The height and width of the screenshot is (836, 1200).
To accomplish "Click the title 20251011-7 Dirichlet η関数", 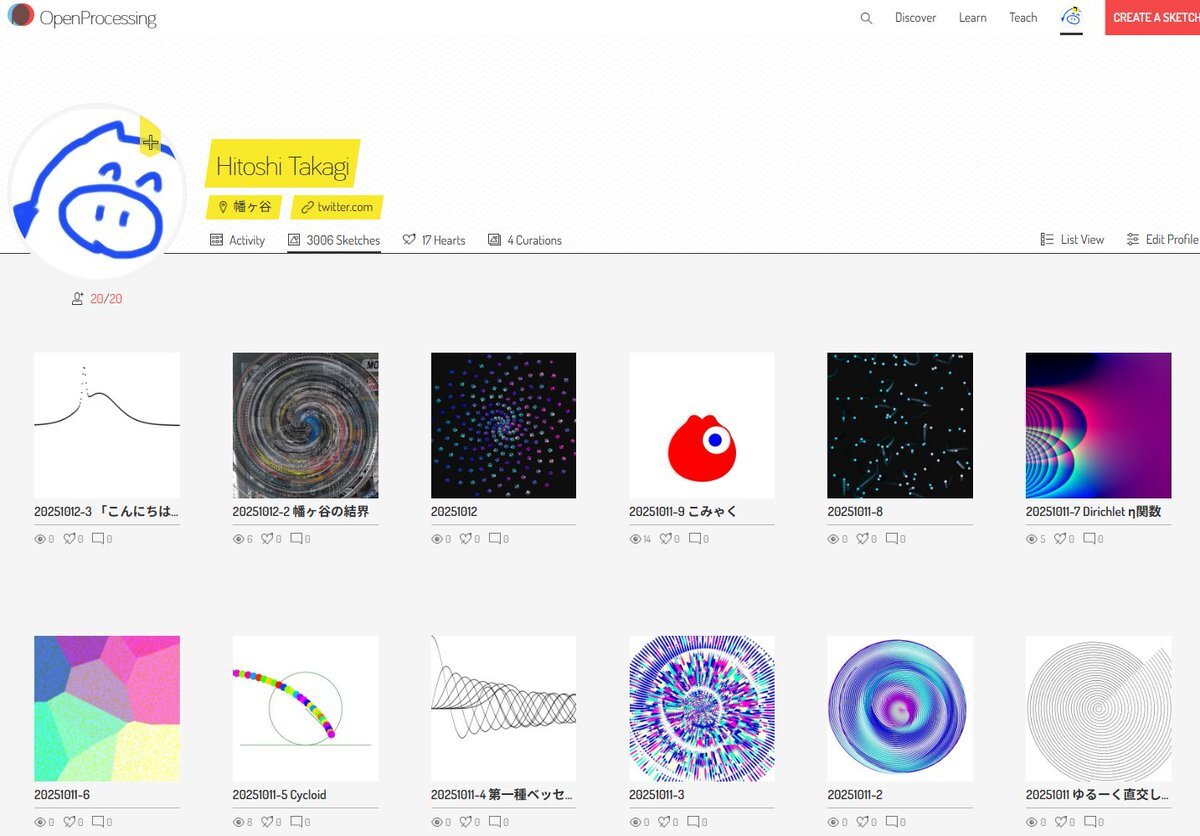I will [x=1094, y=512].
